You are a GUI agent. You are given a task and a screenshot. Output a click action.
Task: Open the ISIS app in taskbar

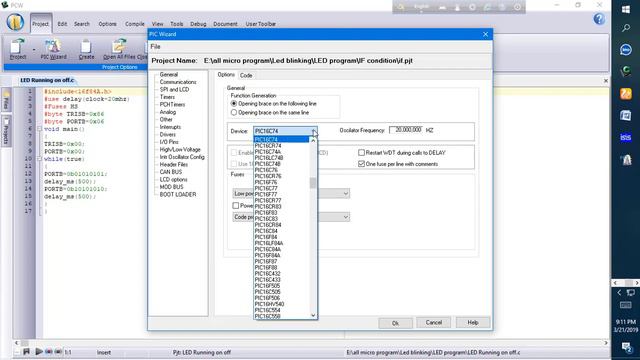tap(626, 138)
